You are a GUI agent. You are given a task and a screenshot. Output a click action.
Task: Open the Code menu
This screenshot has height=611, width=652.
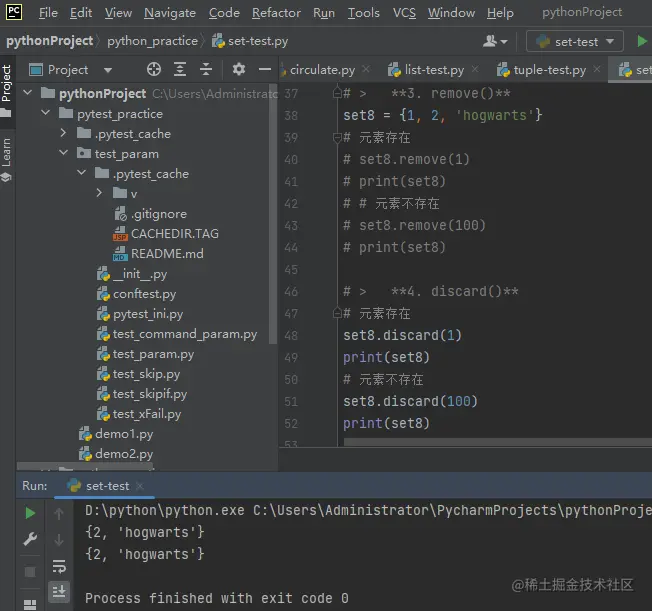224,13
